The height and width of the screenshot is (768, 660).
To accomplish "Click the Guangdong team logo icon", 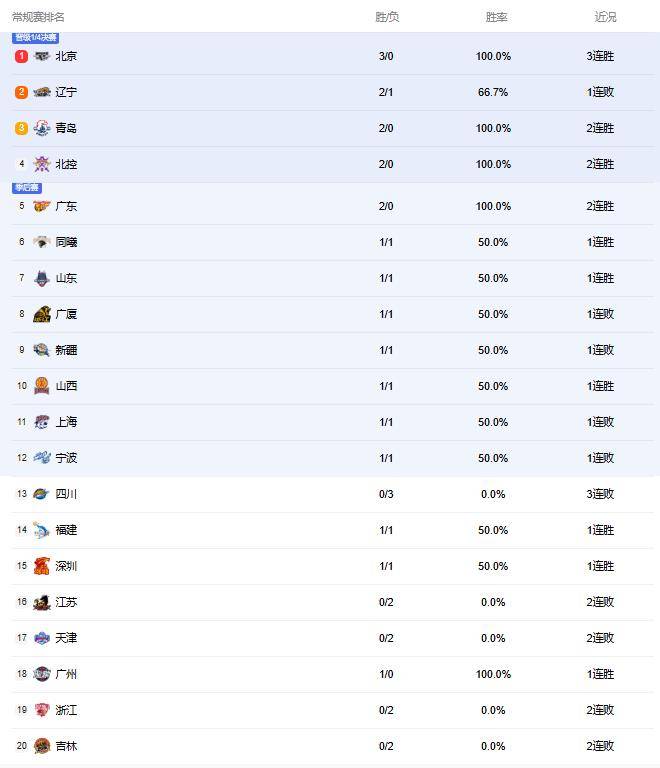I will click(41, 206).
